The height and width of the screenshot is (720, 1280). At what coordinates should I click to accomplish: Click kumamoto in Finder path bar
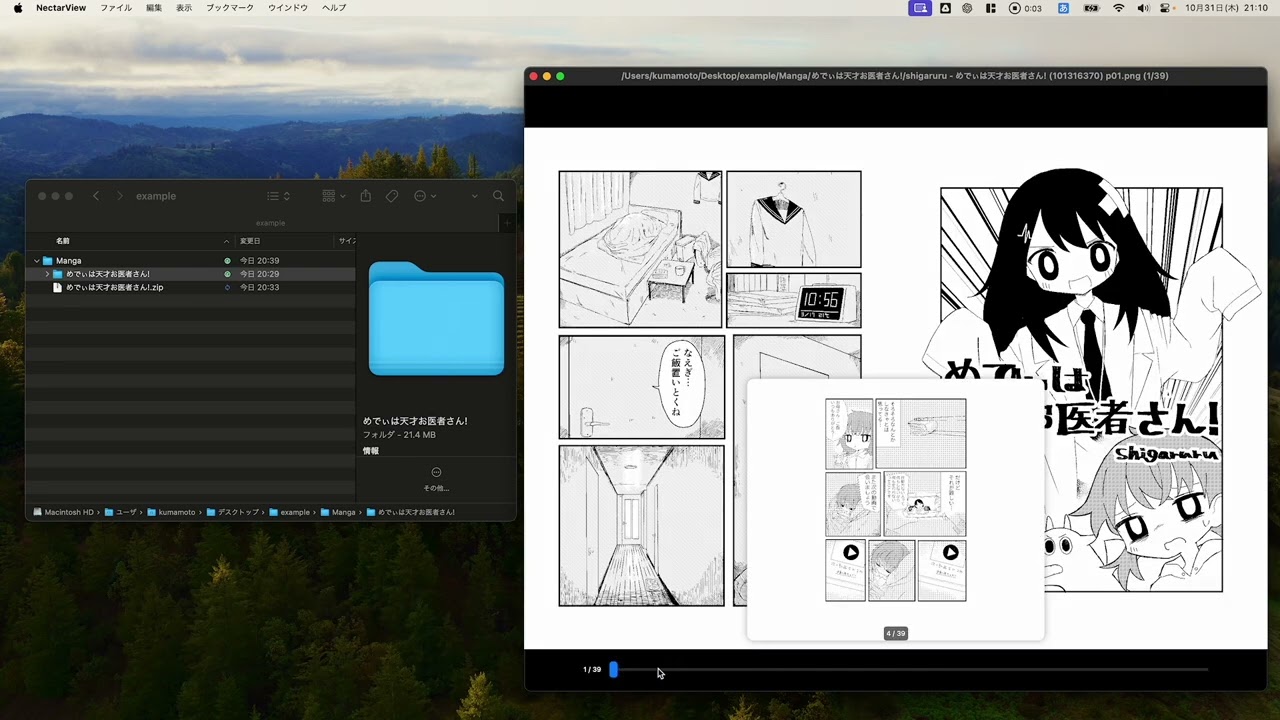[x=171, y=512]
